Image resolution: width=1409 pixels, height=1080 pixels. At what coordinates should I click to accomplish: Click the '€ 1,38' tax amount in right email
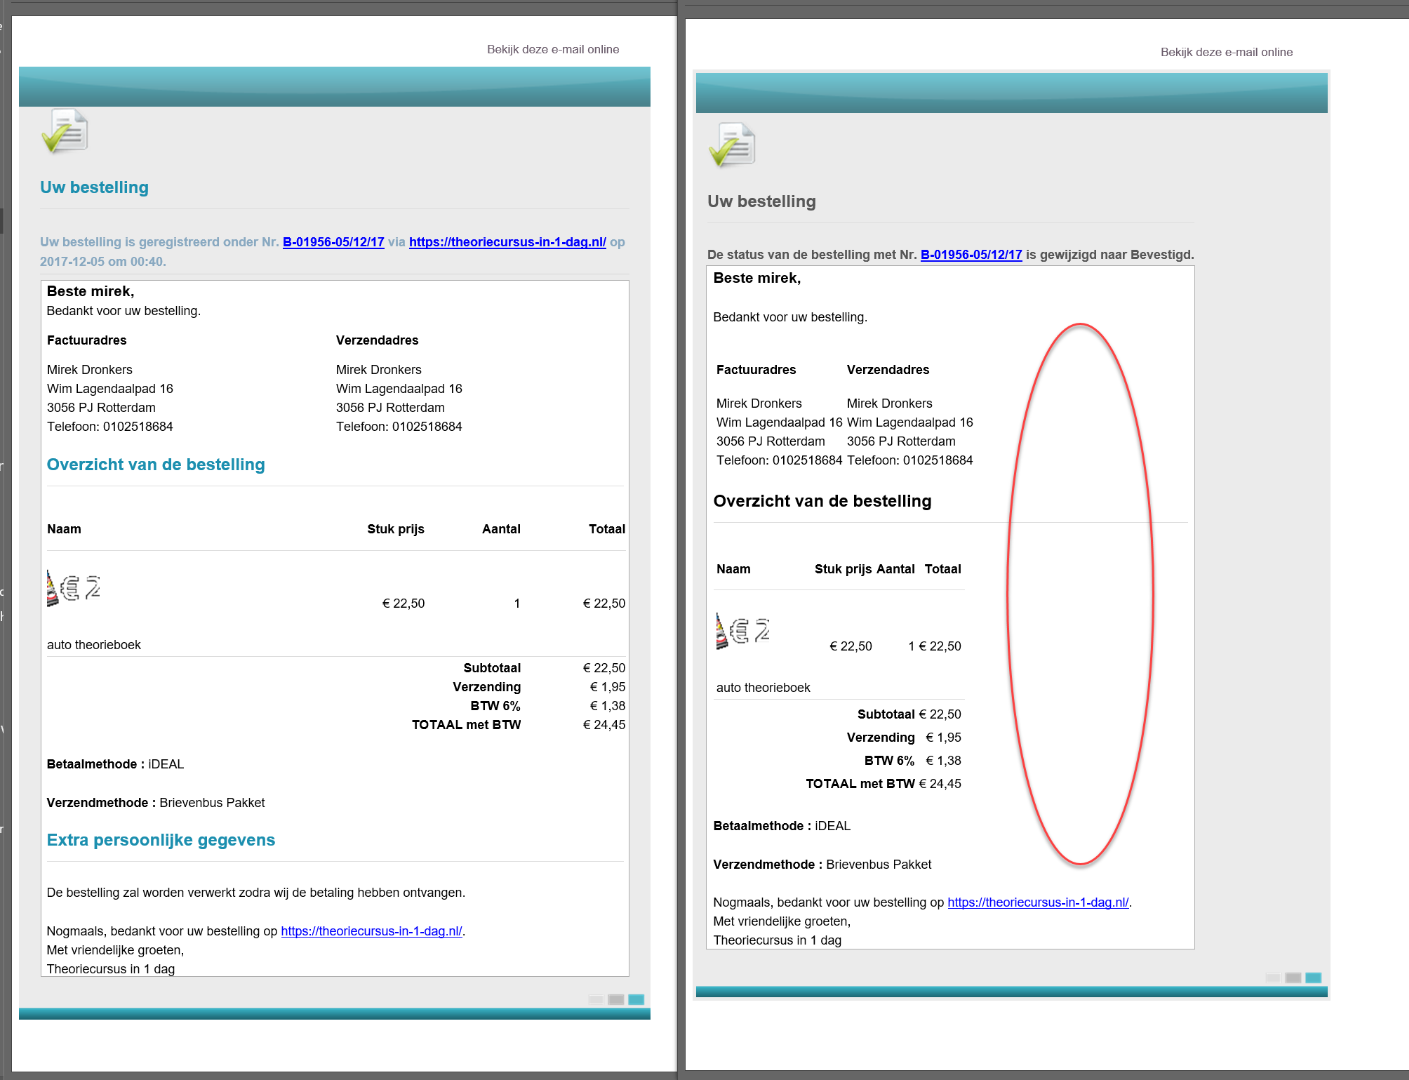944,761
